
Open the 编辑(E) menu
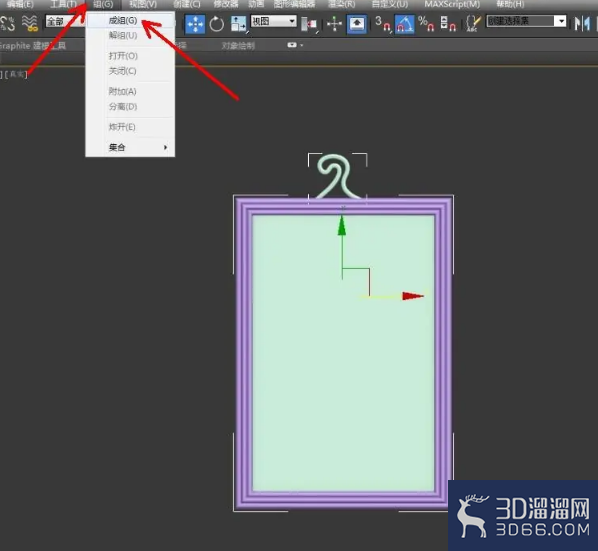click(20, 4)
